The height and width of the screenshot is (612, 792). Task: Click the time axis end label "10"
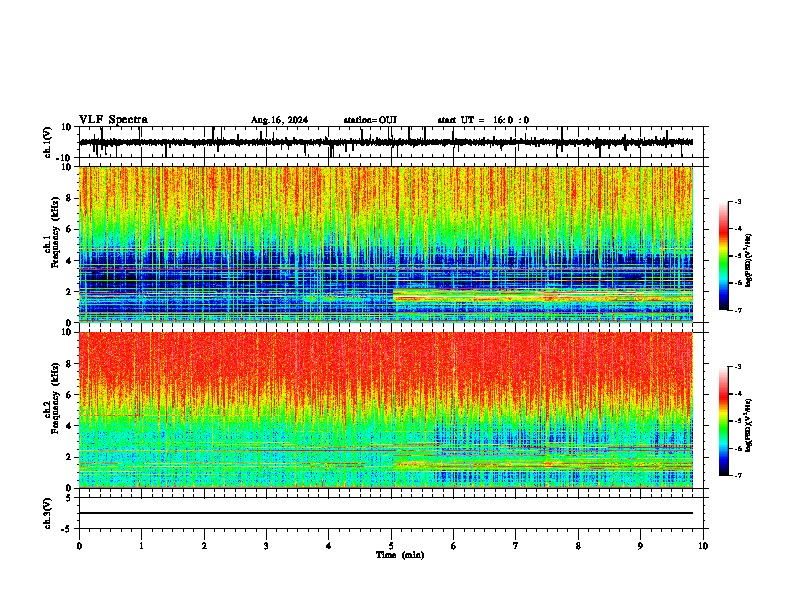pos(703,546)
